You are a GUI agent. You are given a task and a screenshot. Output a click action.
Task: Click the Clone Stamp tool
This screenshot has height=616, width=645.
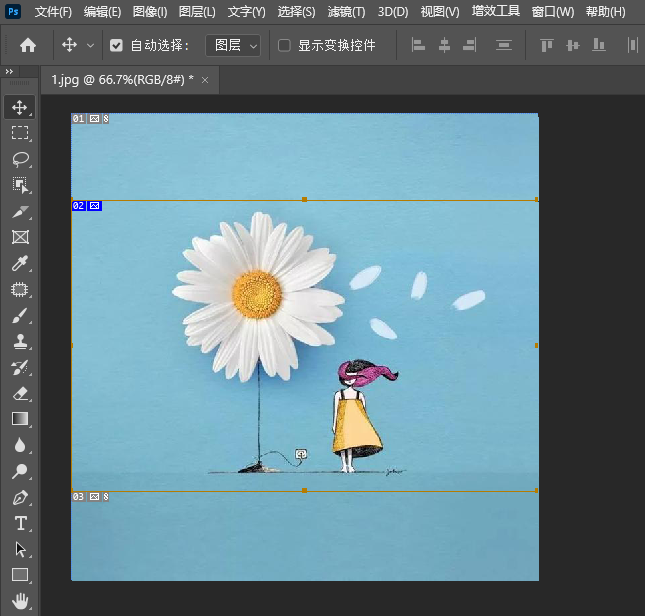coord(20,341)
